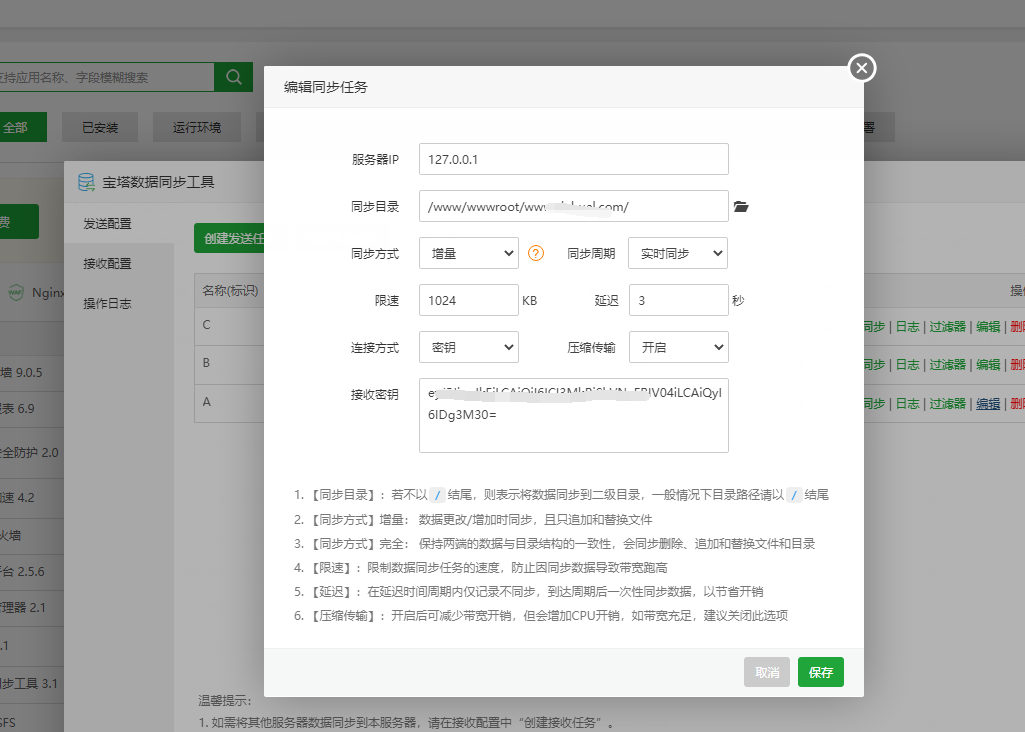Screen dimensions: 1025x732
Task: Open the 同步方式 dropdown showing 增量
Action: [x=469, y=253]
